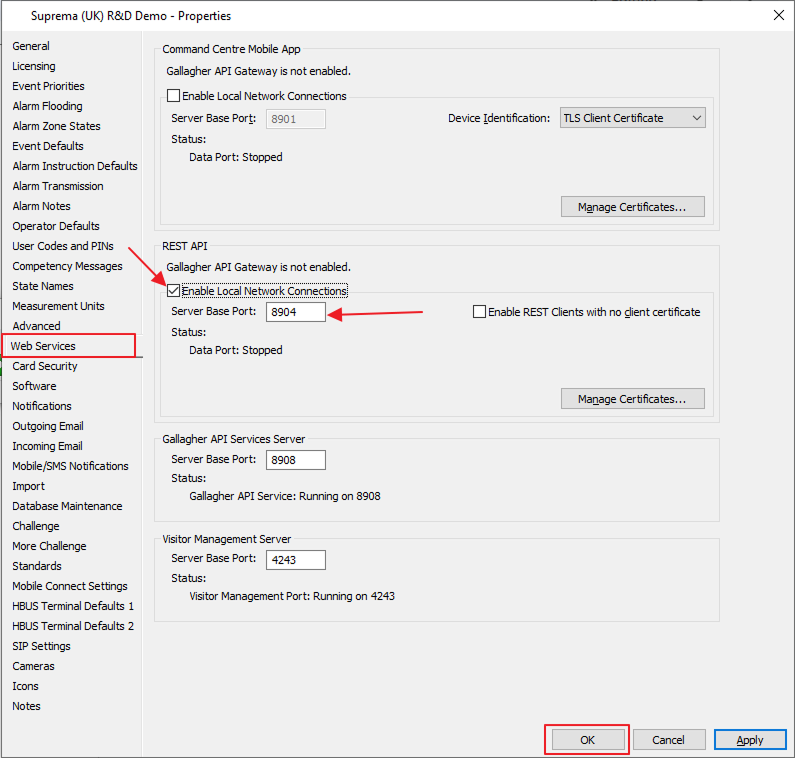Close the Properties dialog window

tap(778, 14)
